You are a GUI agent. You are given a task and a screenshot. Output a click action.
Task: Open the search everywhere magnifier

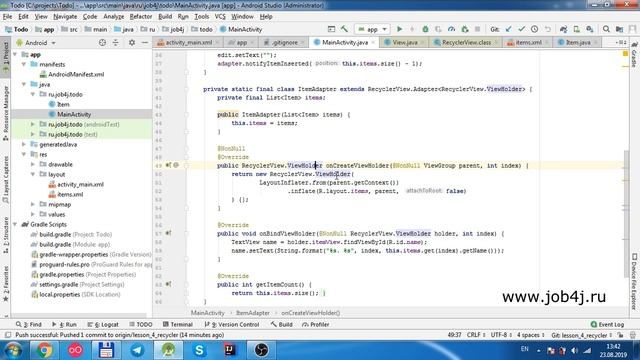606,29
